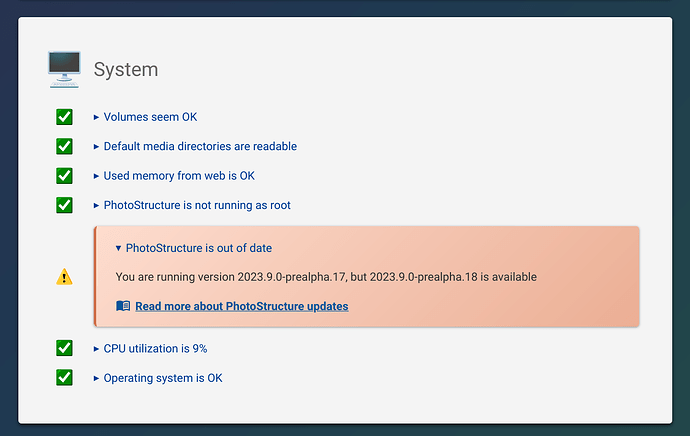Image resolution: width=690 pixels, height=436 pixels.
Task: Click green checkmark beside Default media directories
Action: [64, 147]
